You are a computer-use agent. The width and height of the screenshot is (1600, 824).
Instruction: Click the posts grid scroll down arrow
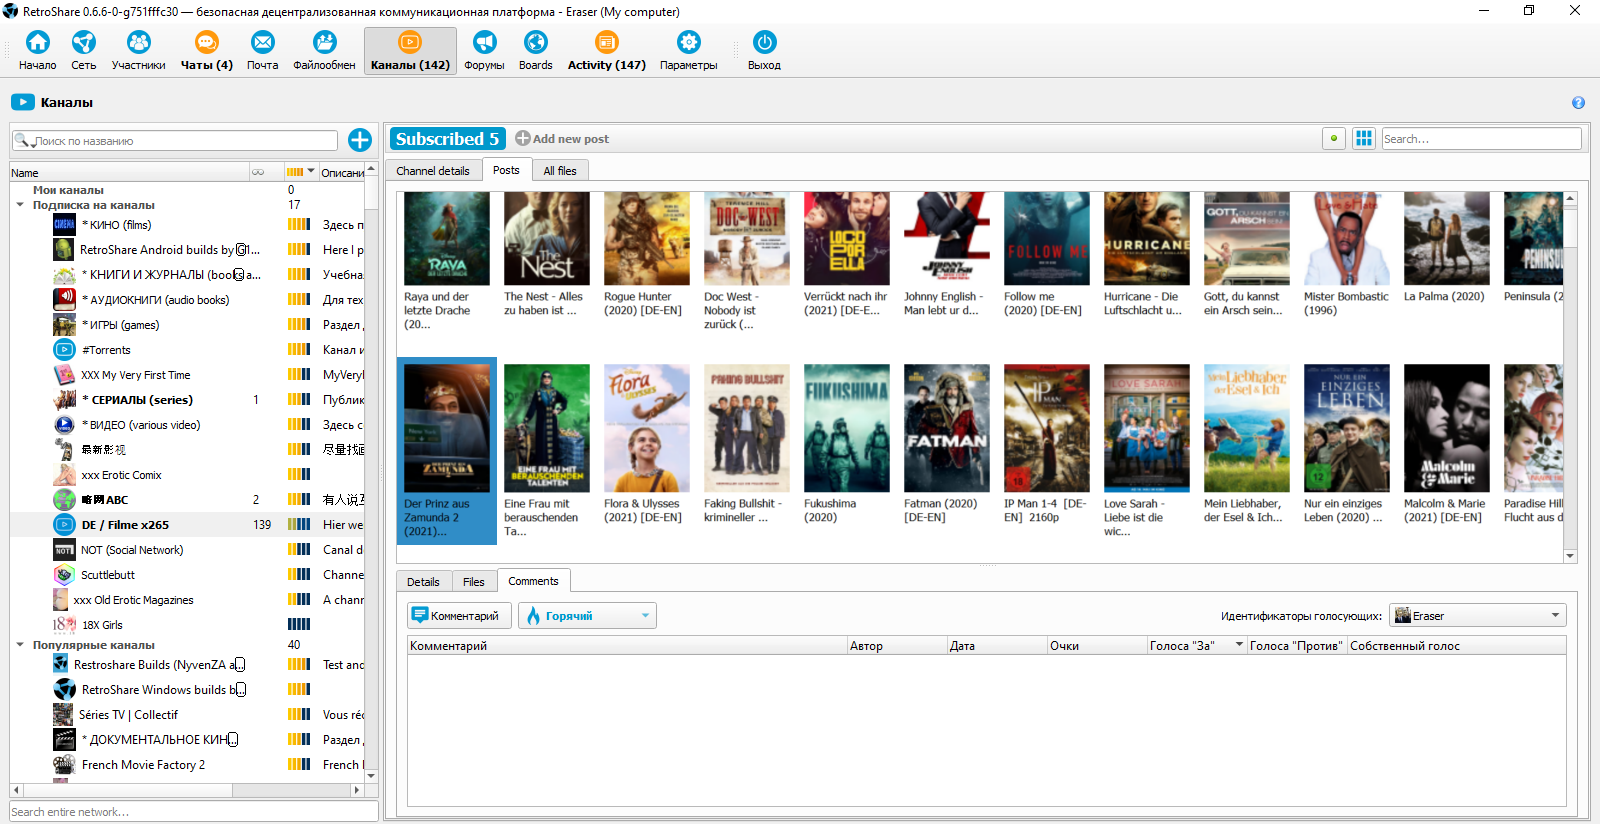click(1570, 556)
